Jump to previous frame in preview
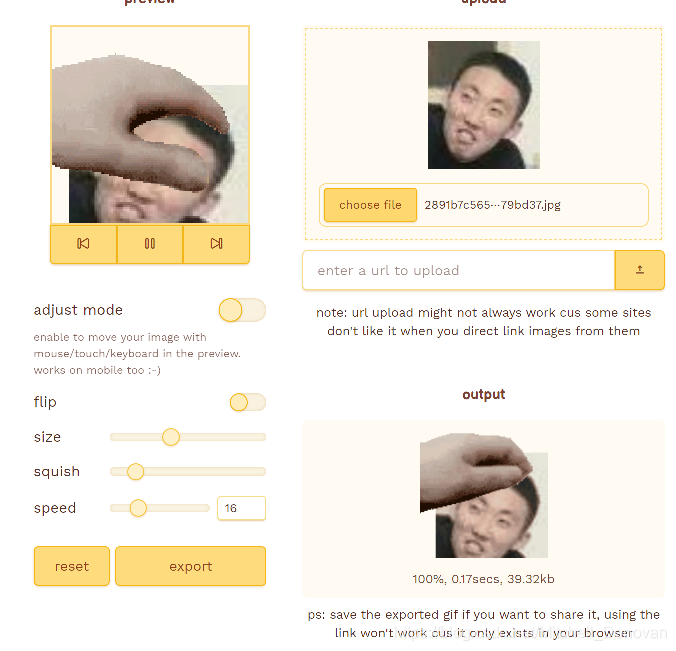This screenshot has height=651, width=676. tap(83, 244)
